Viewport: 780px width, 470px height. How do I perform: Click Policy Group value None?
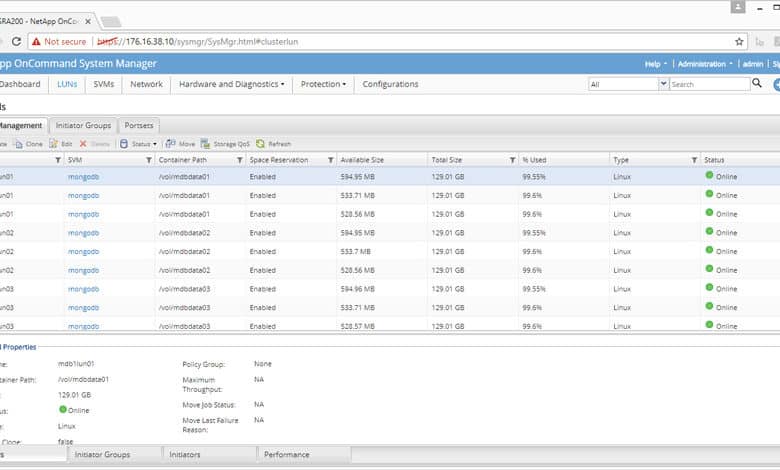point(263,364)
